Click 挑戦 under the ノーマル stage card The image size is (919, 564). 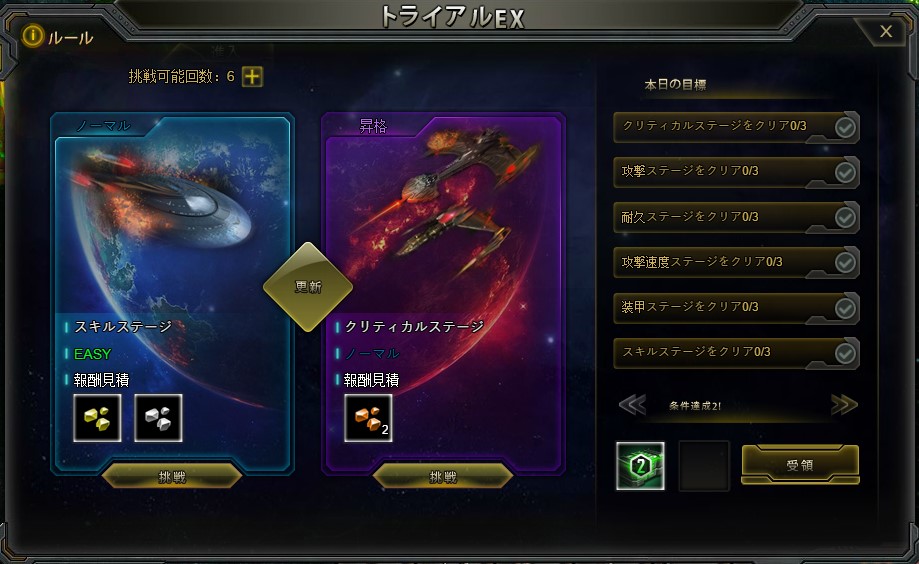(x=172, y=476)
